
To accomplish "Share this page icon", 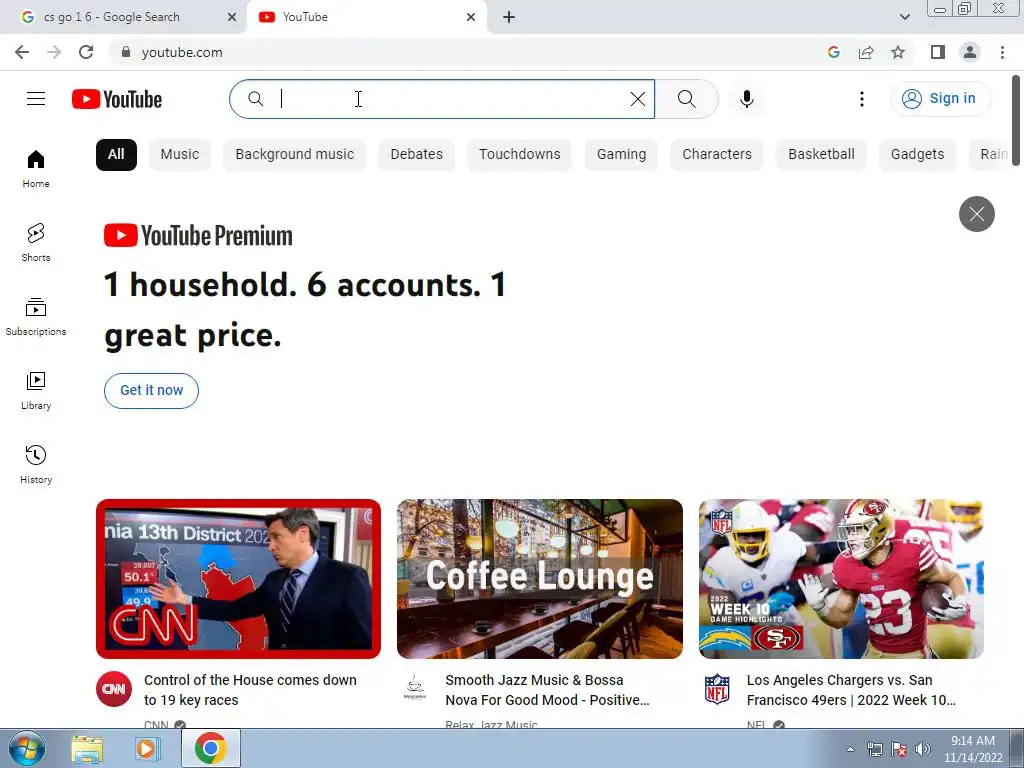I will point(866,52).
